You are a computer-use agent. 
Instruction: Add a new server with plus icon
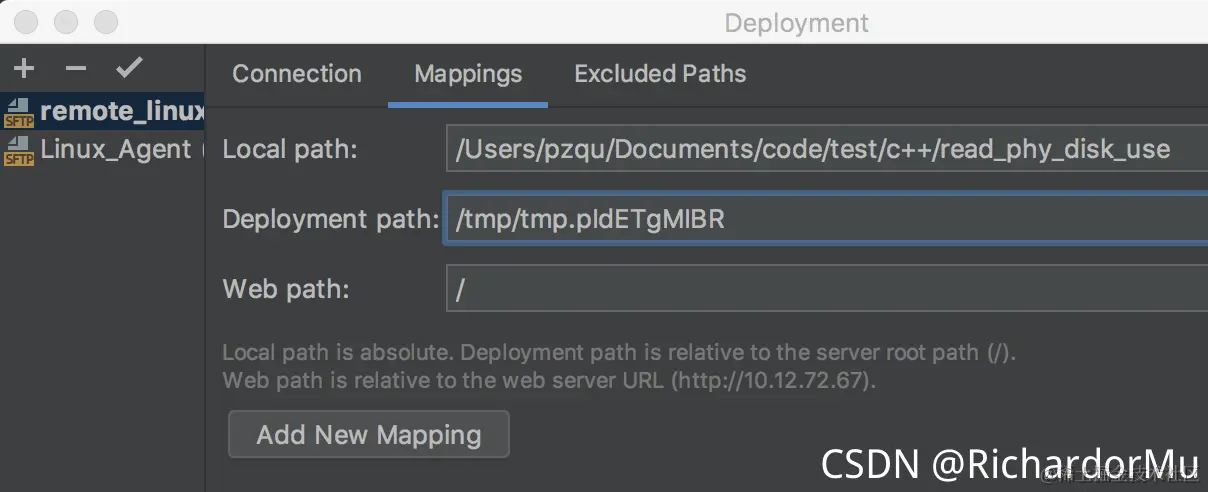coord(24,68)
